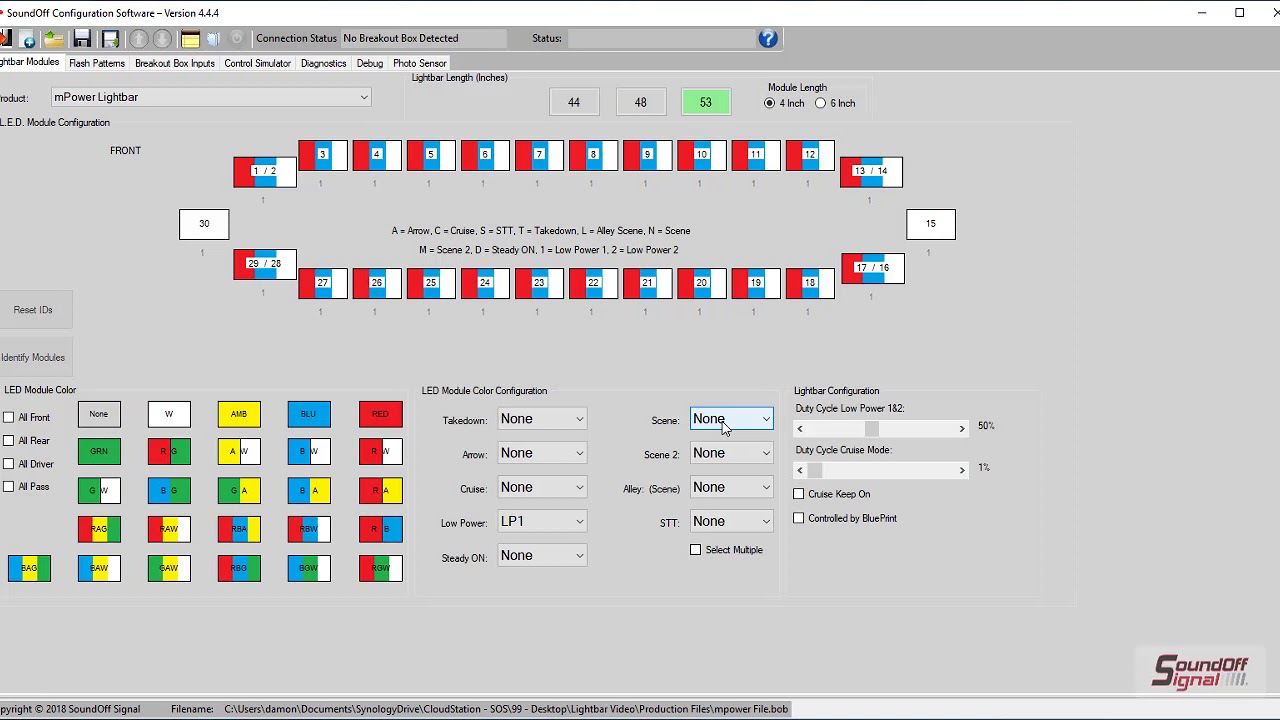Image resolution: width=1280 pixels, height=720 pixels.
Task: Check the All Front checkbox
Action: tap(9, 417)
